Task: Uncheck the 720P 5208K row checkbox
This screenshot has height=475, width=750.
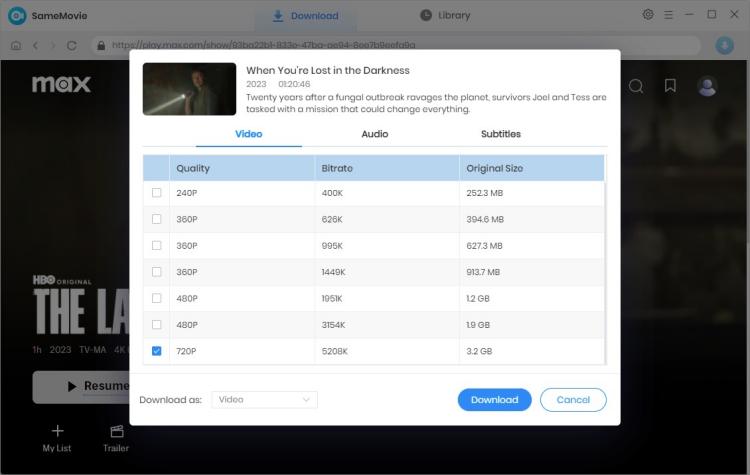Action: 156,351
